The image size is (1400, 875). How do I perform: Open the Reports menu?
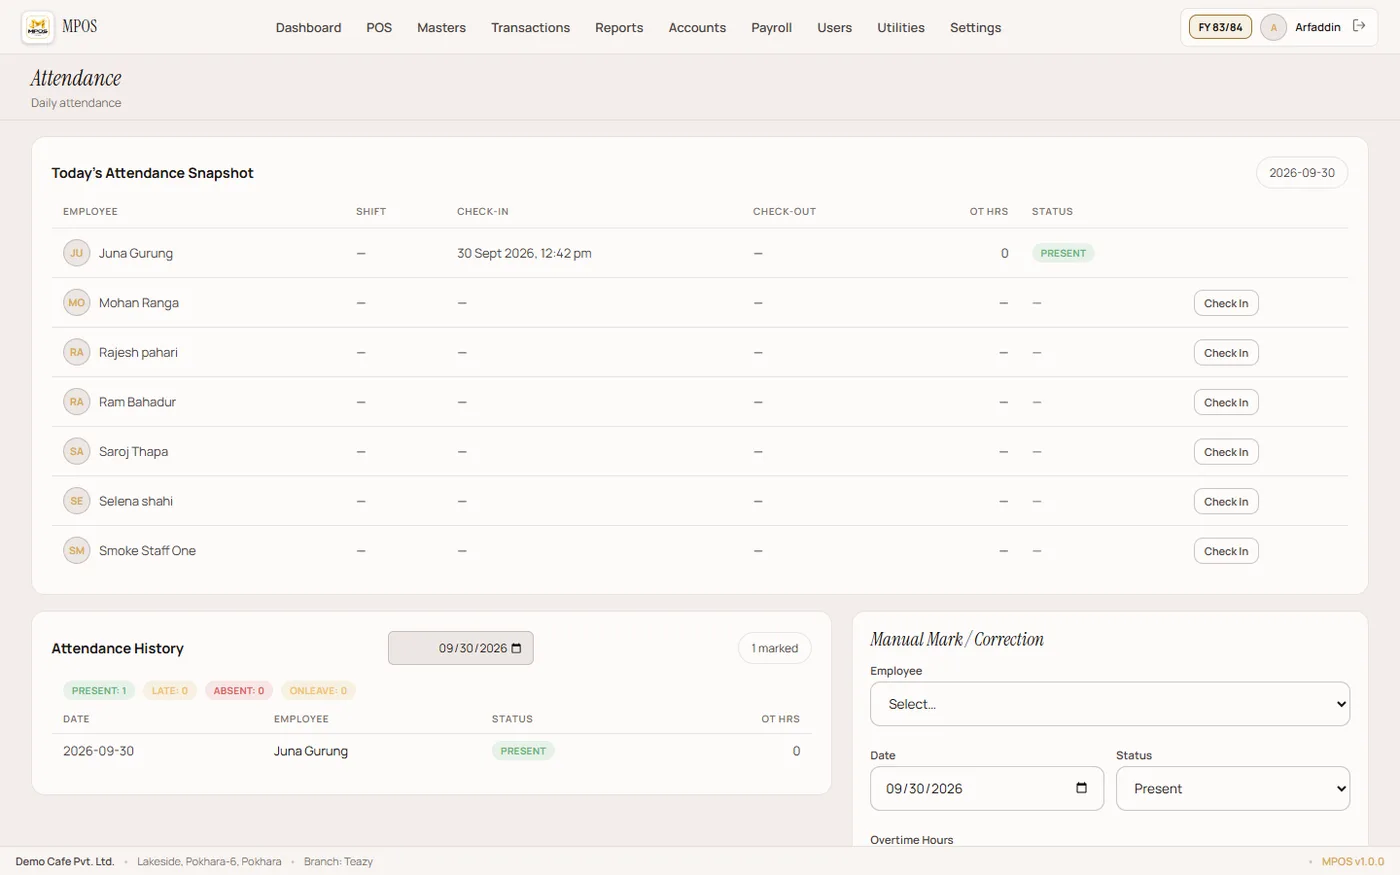coord(619,27)
